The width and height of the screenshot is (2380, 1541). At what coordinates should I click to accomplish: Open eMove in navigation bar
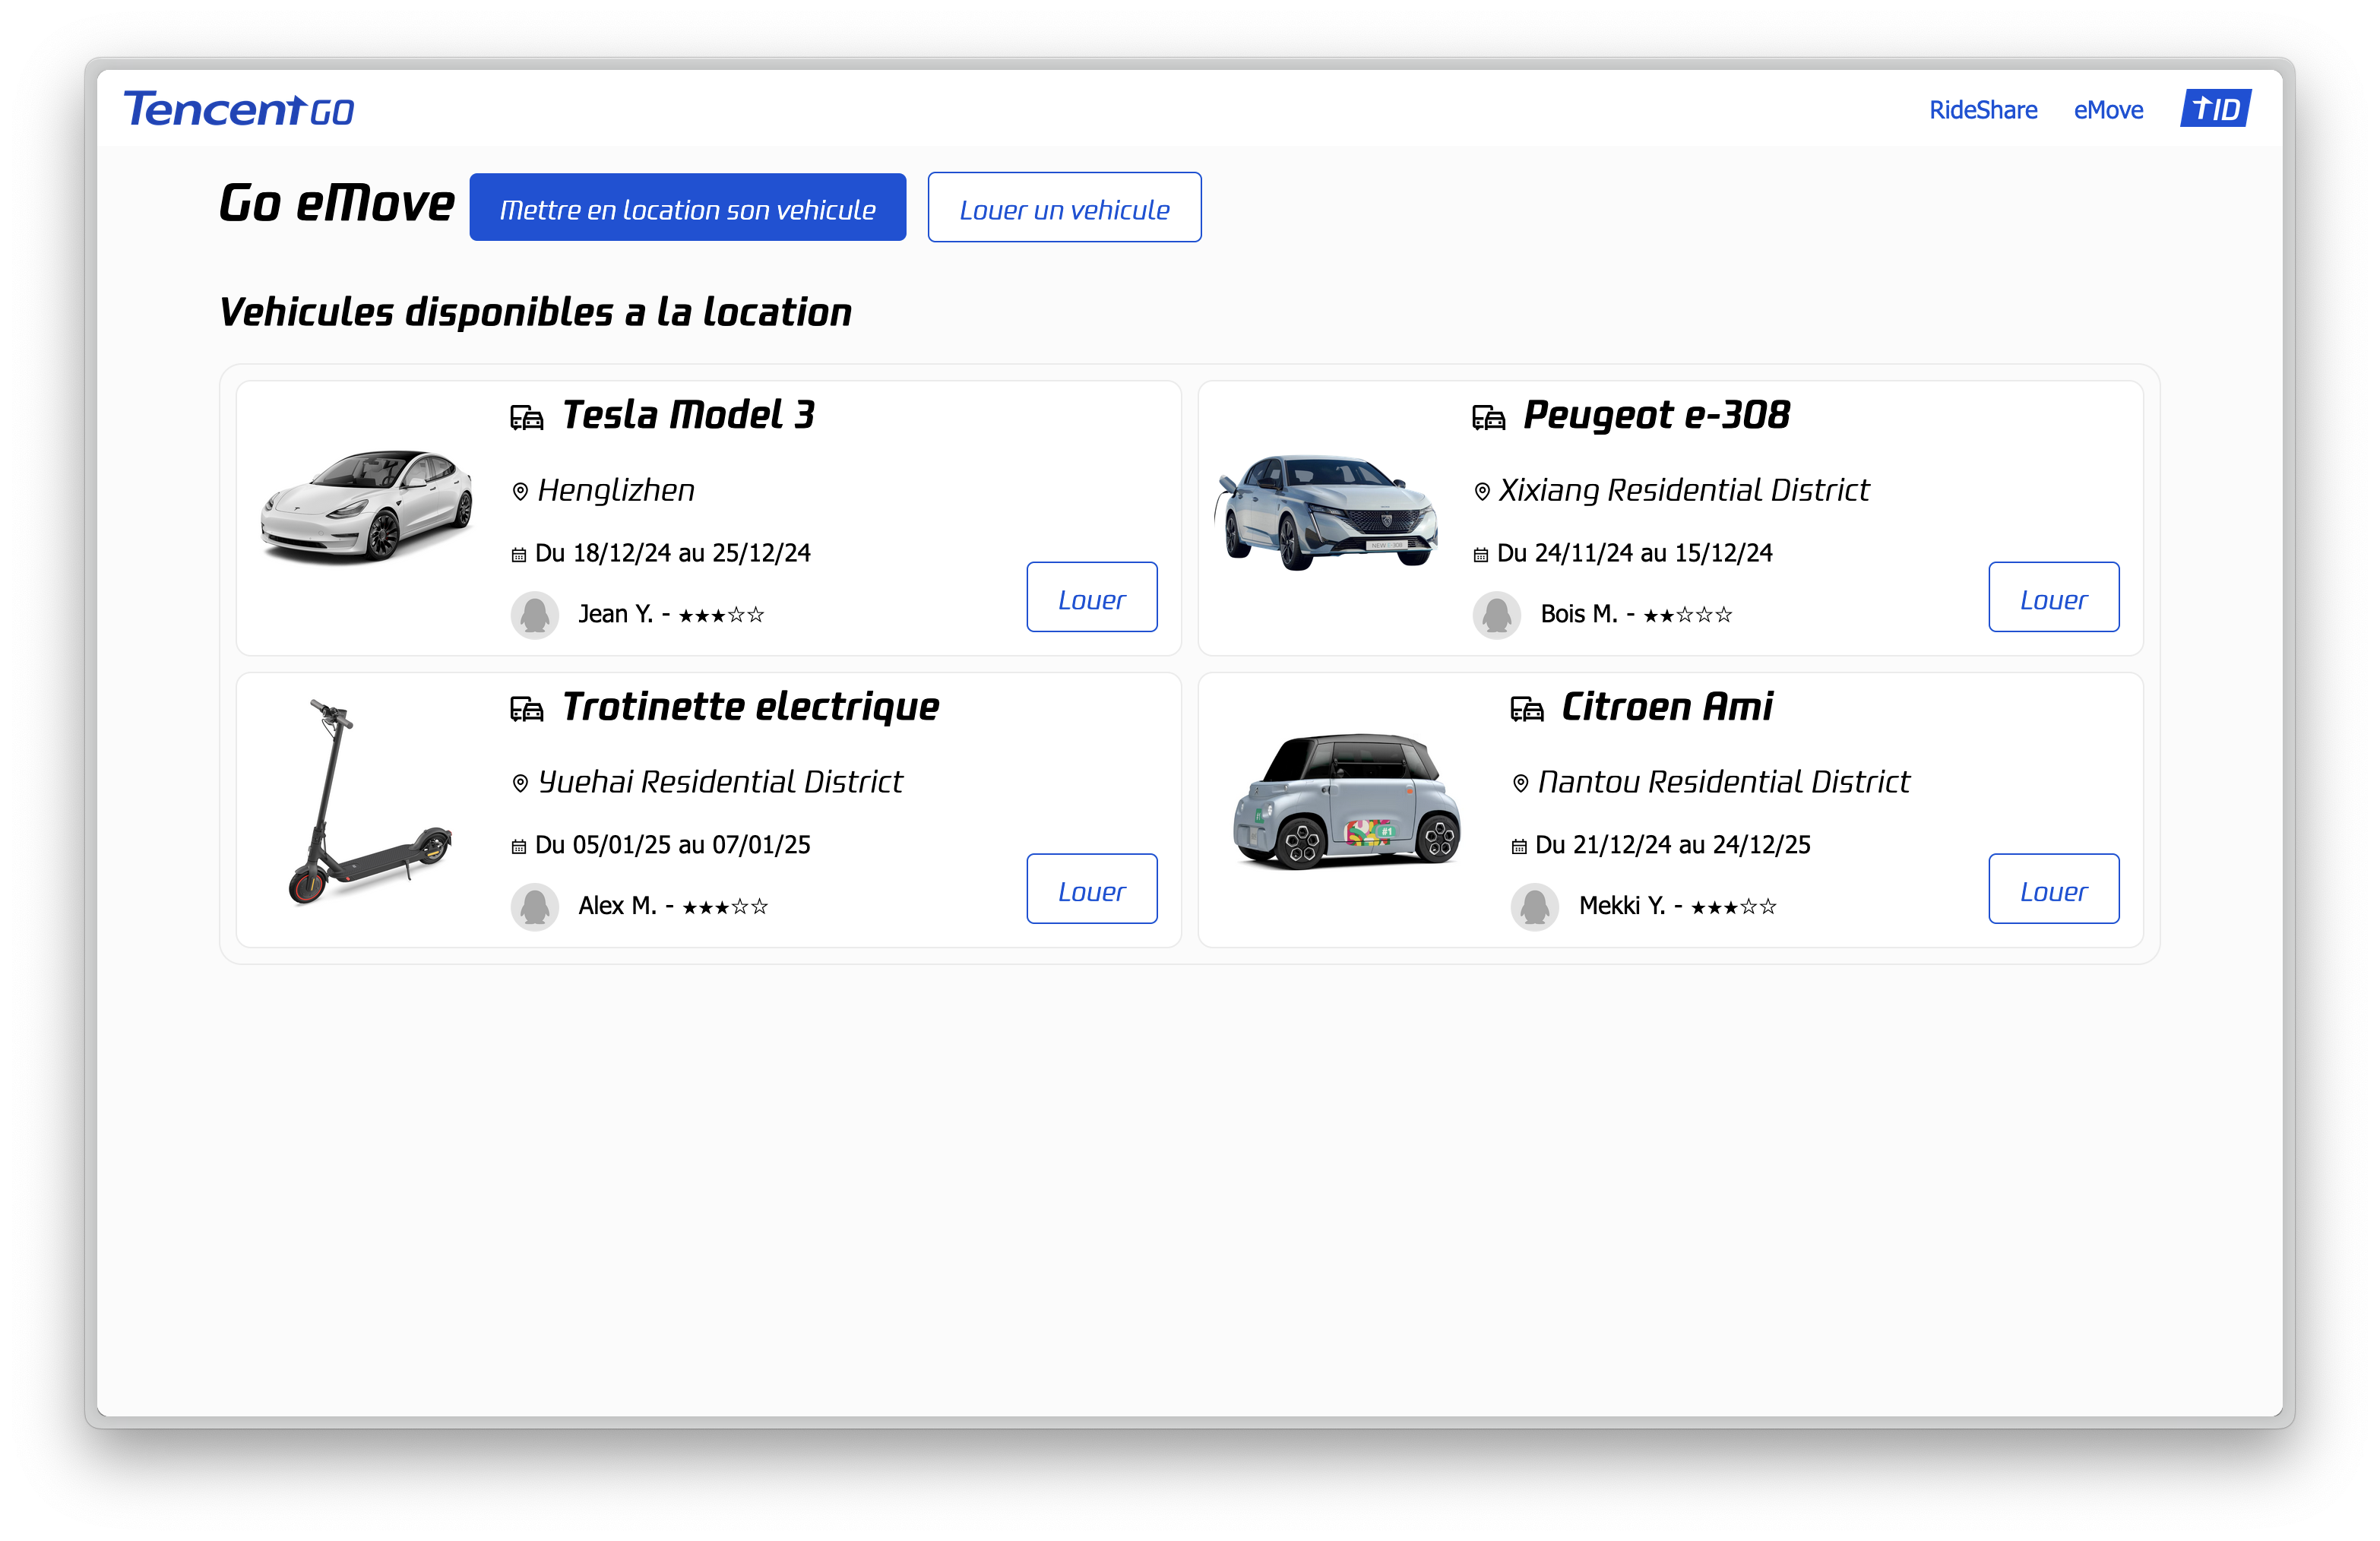2108,110
